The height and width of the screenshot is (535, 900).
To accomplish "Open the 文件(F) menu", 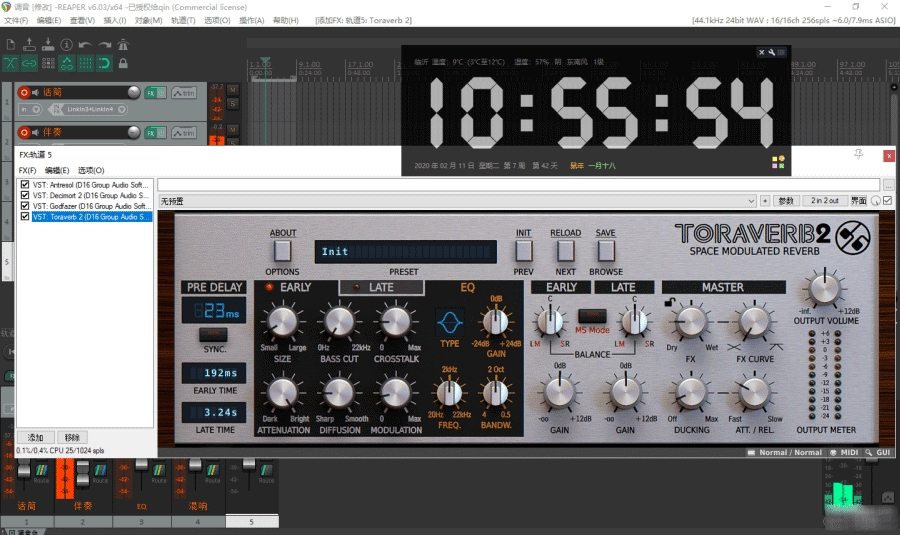I will point(16,20).
